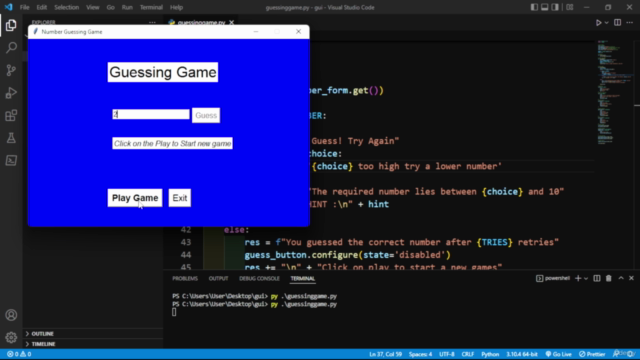Click Exit button in guessing game window

180,198
